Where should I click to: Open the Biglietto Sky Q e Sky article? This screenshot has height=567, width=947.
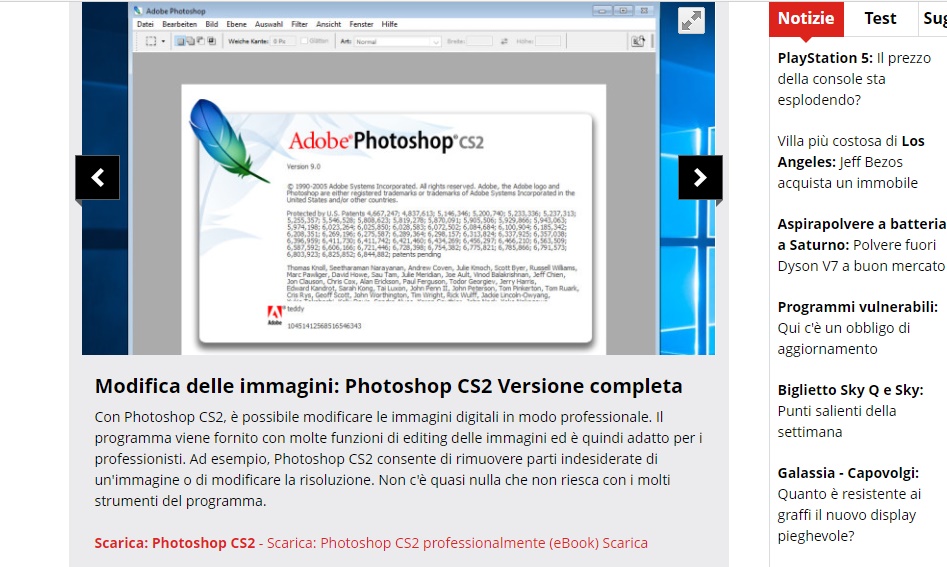pyautogui.click(x=850, y=411)
